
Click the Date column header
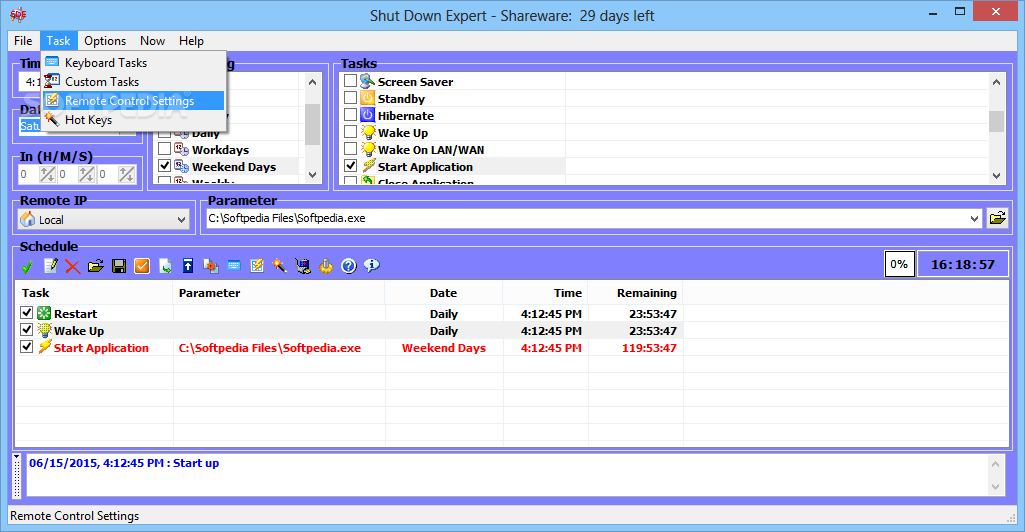(x=444, y=293)
